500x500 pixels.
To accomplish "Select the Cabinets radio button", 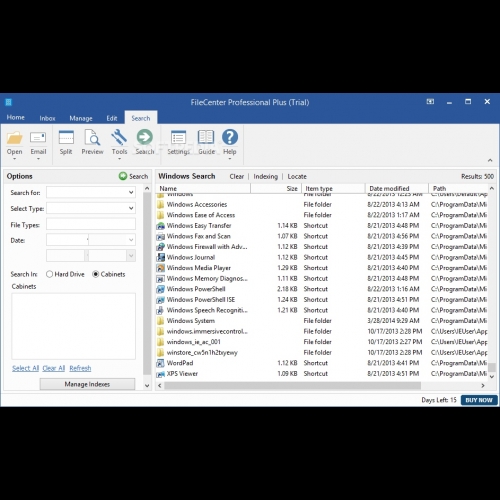I will tap(95, 274).
